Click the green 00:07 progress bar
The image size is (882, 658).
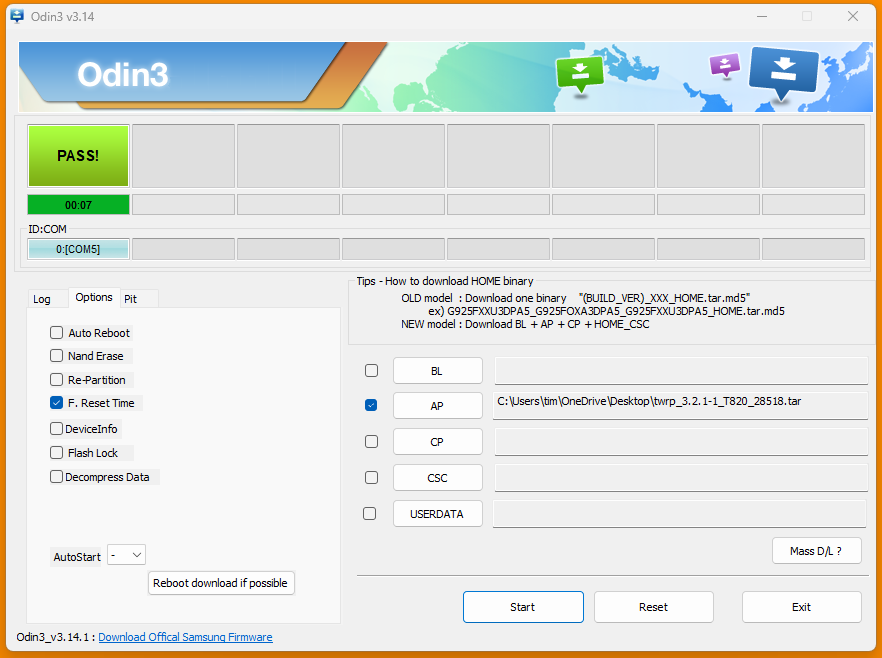(x=78, y=205)
